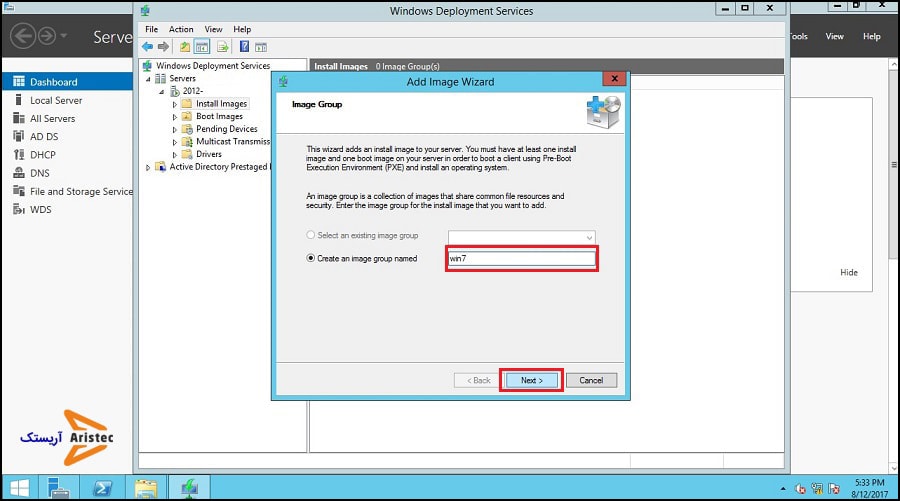Click the image group name text field

click(x=521, y=259)
